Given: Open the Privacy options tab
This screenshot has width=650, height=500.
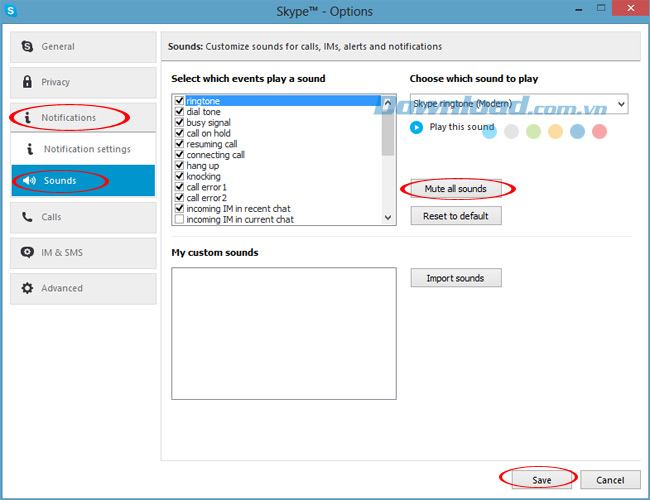Looking at the screenshot, I should [x=83, y=83].
